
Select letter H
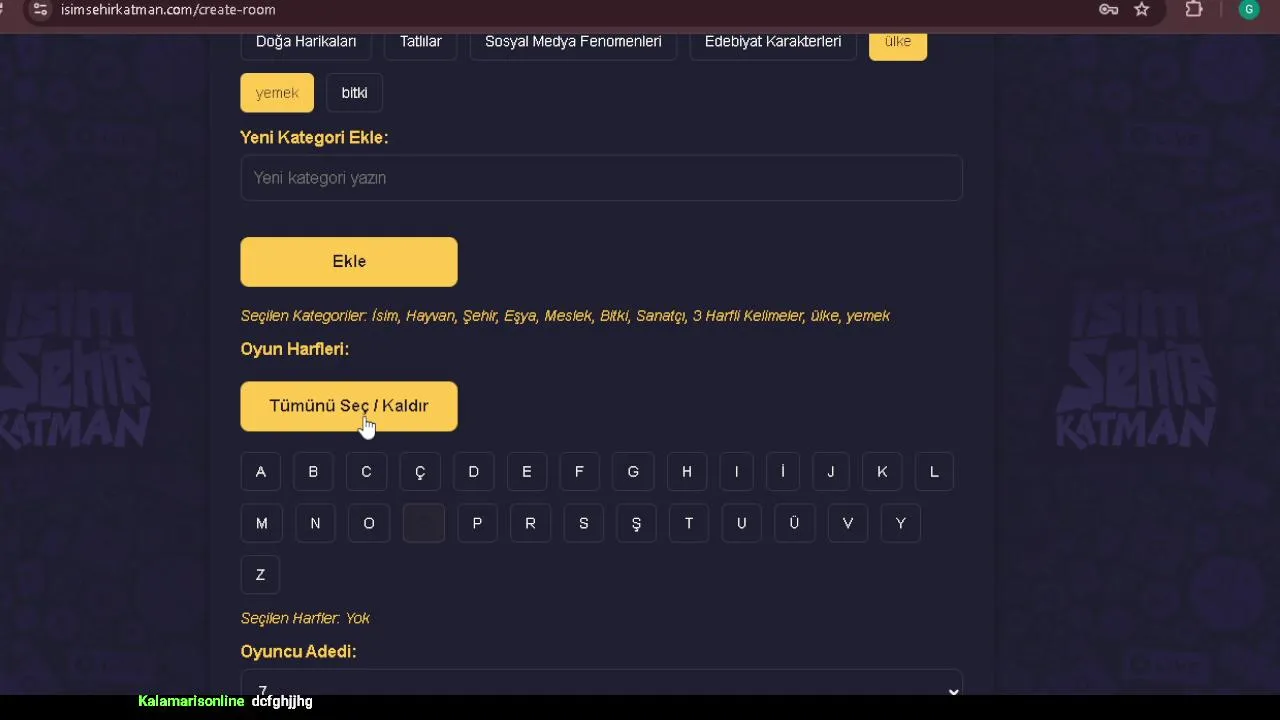tap(687, 472)
